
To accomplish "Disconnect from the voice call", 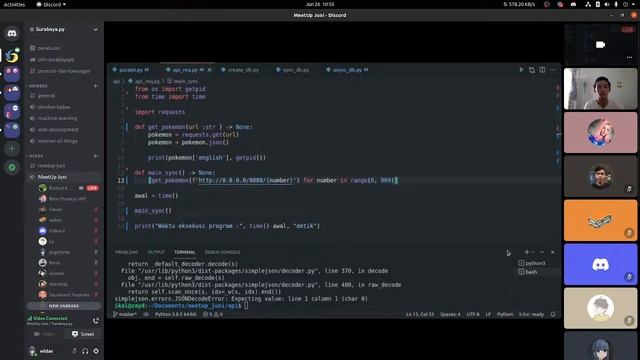I will [96, 321].
